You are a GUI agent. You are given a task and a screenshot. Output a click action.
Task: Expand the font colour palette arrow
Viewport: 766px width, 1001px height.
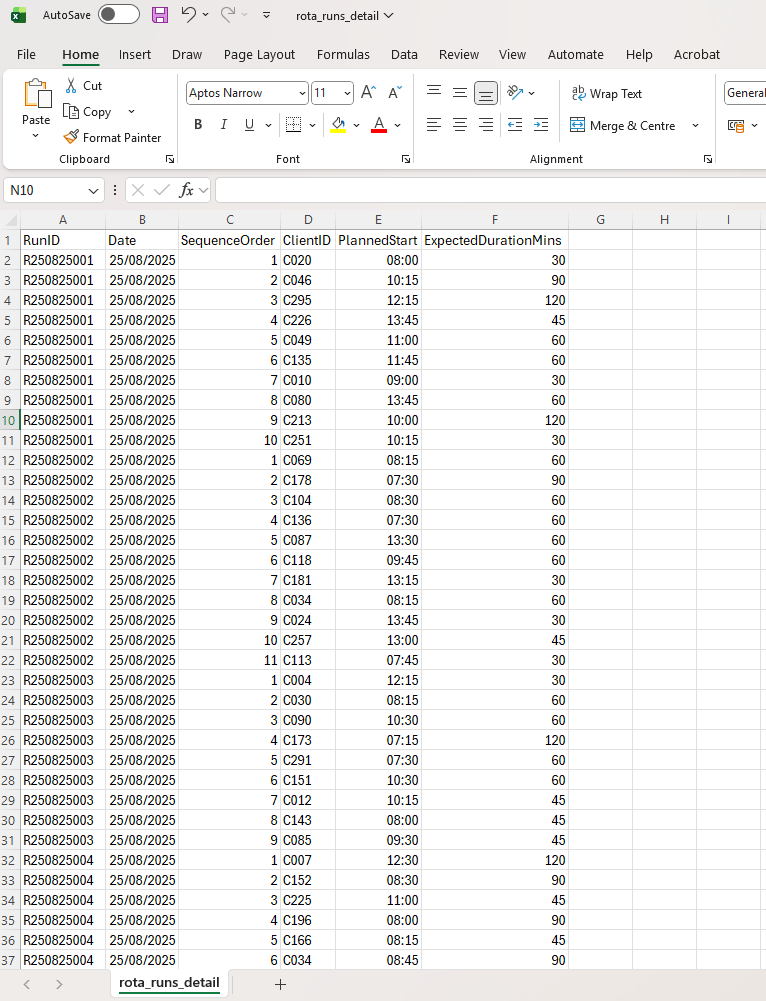[x=397, y=125]
